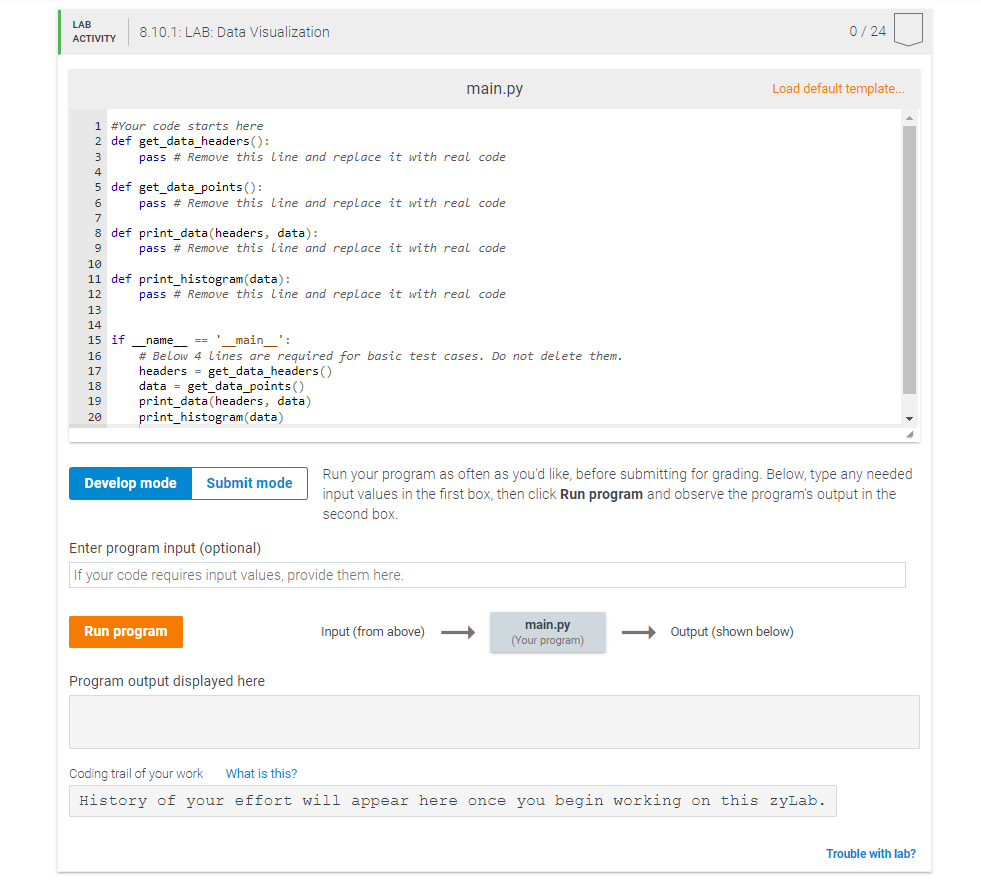
Task: Click line number 14 in the gutter
Action: coord(94,325)
